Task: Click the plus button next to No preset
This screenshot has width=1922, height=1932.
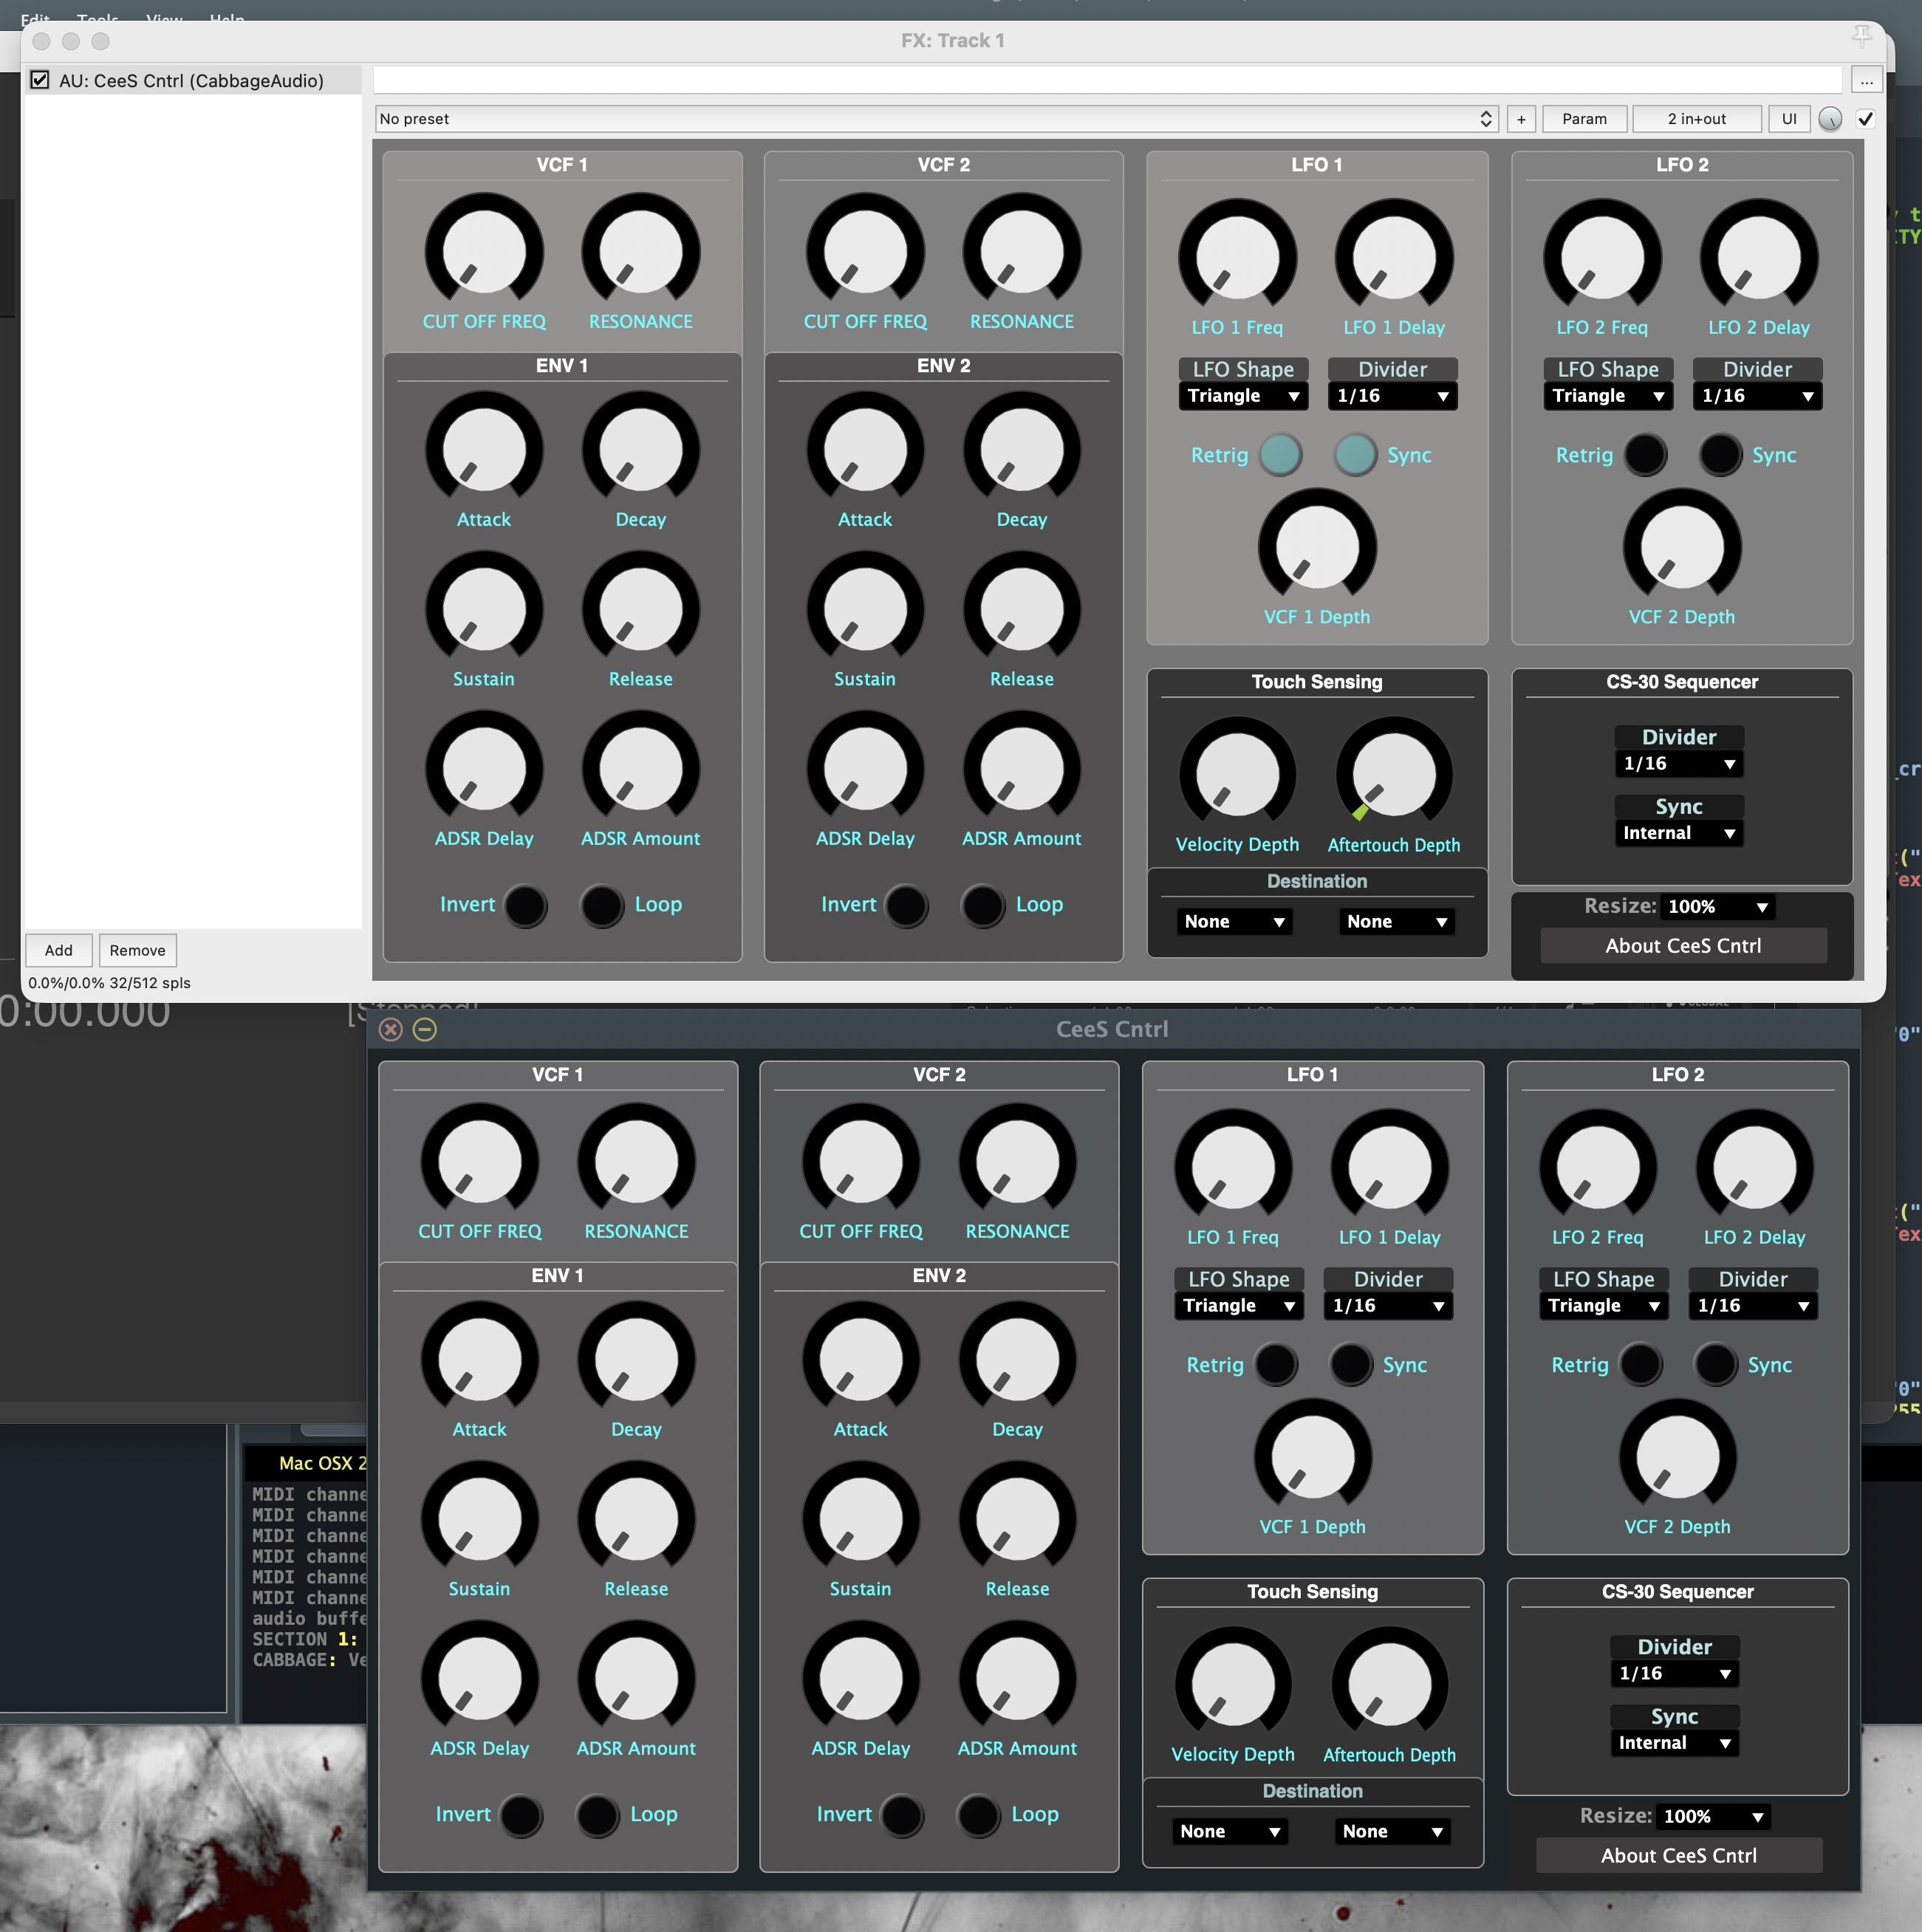Action: (x=1521, y=119)
